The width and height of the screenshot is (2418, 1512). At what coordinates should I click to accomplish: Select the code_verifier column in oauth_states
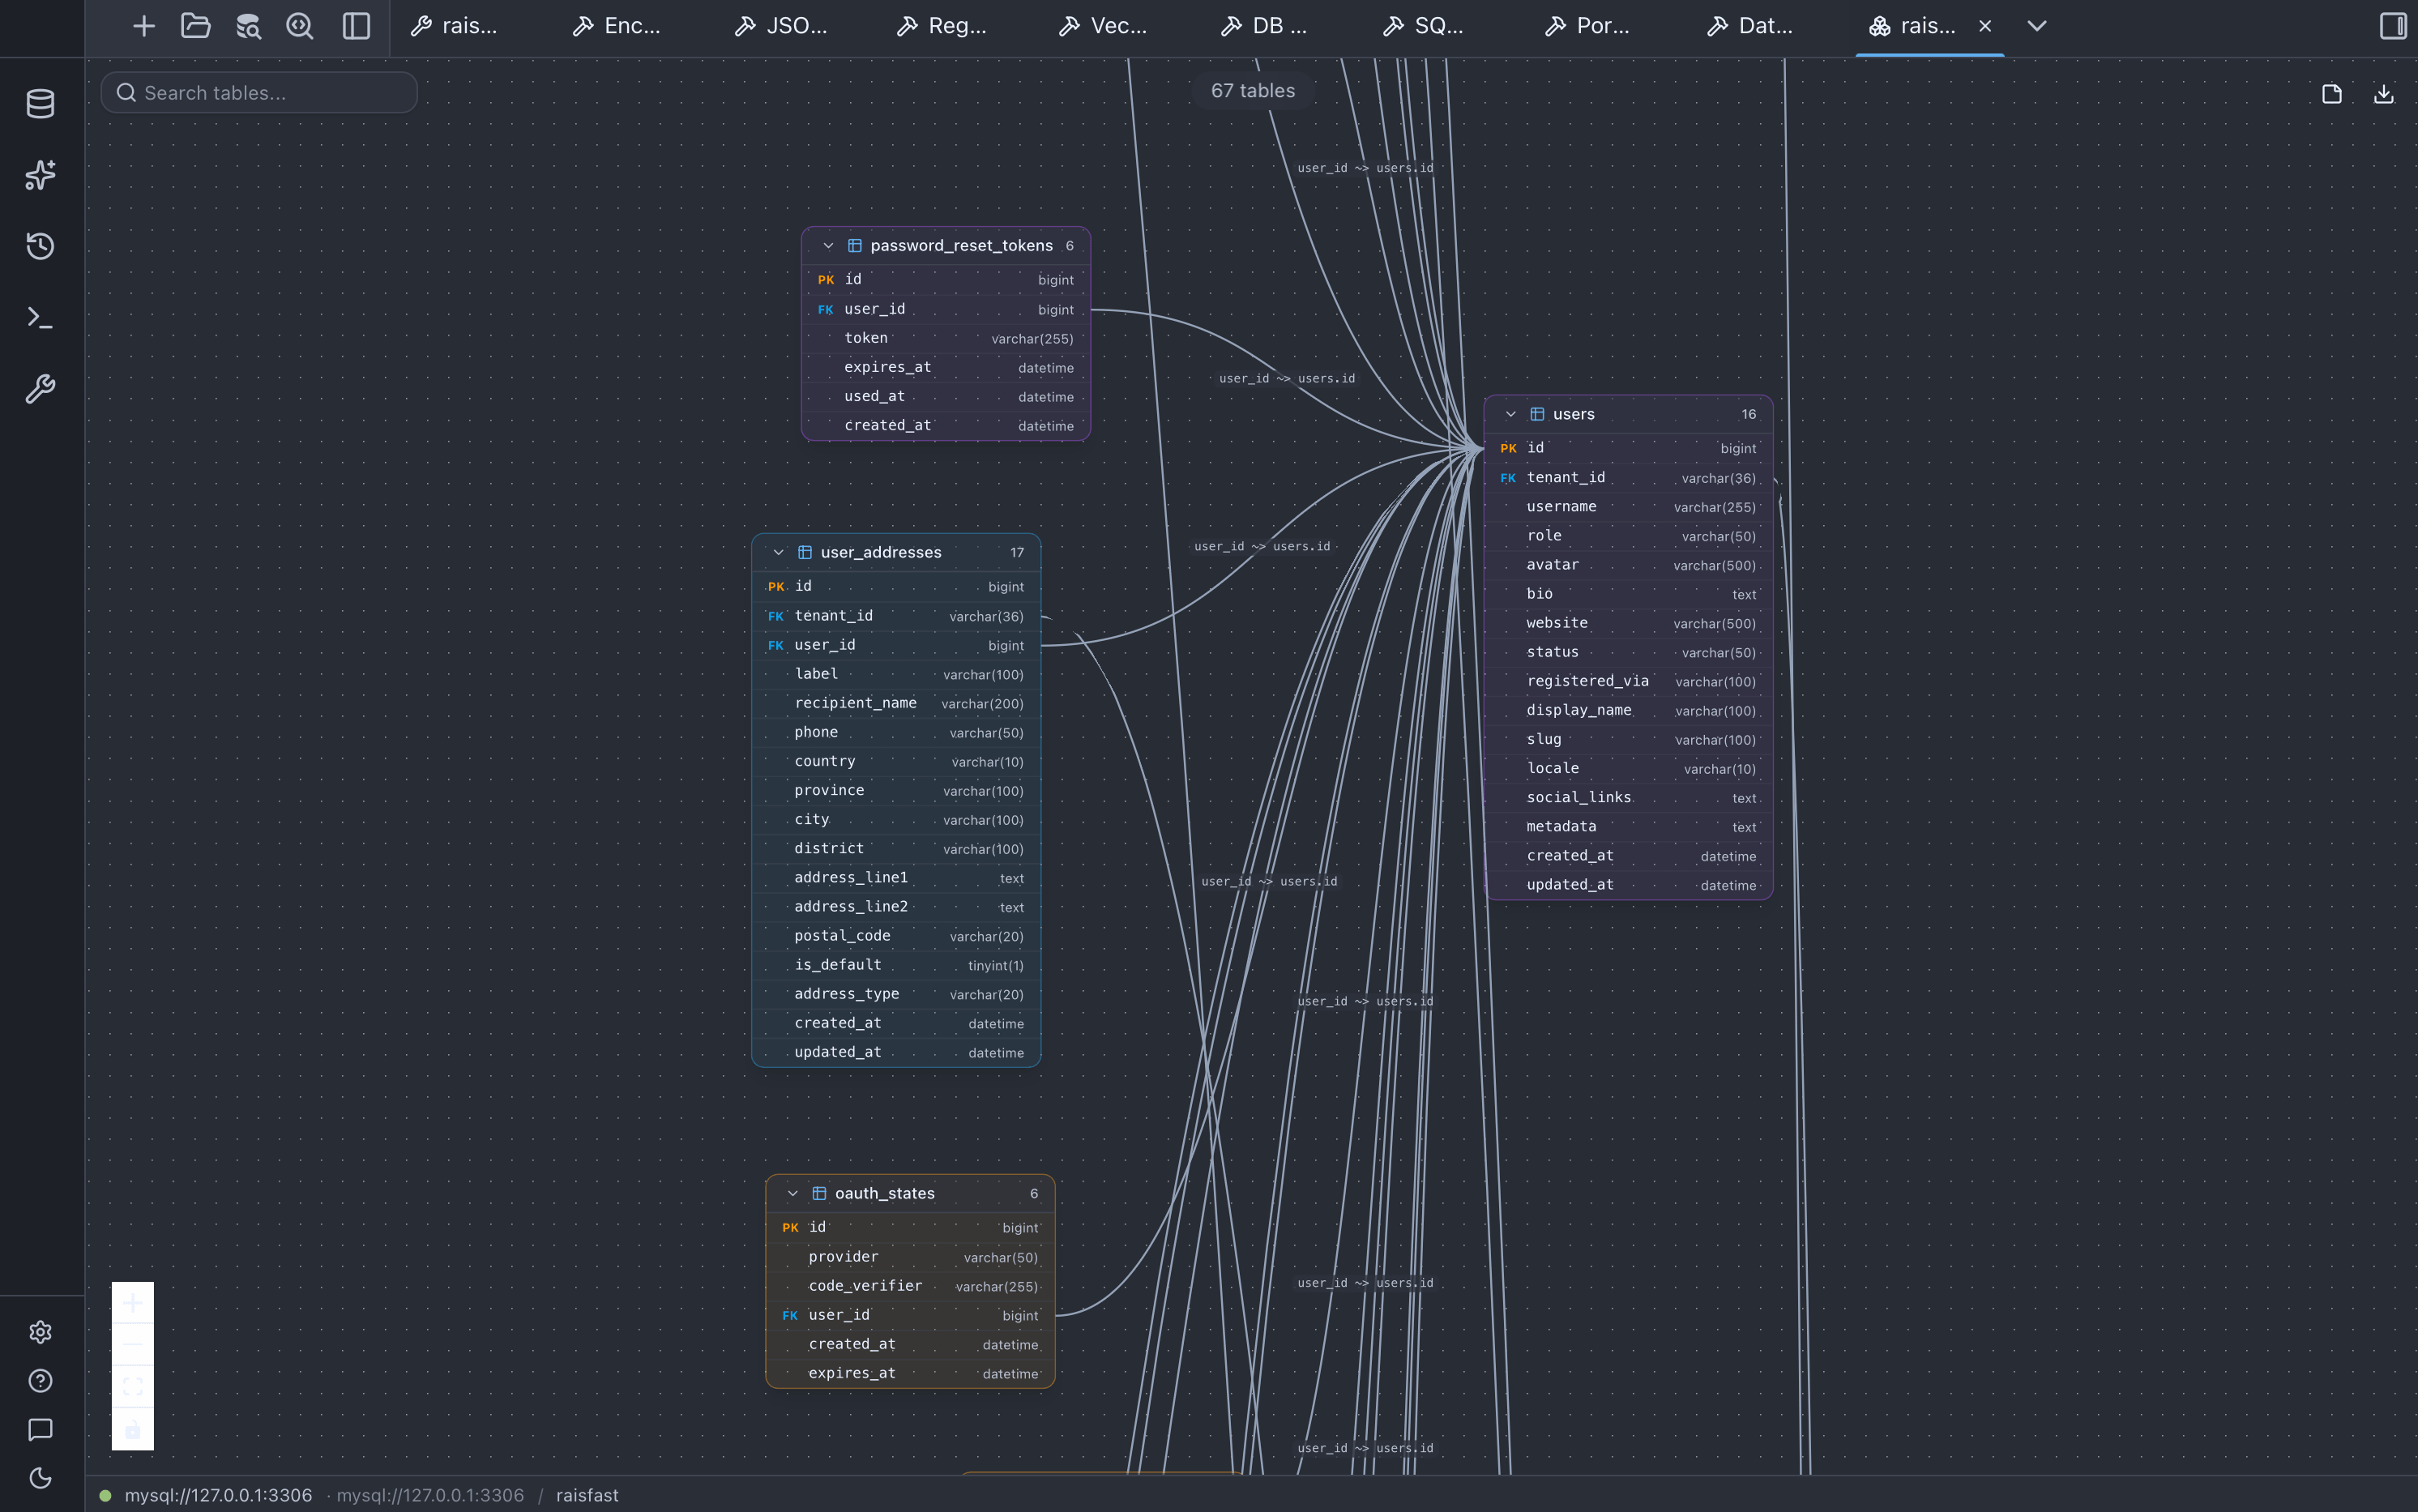[910, 1287]
